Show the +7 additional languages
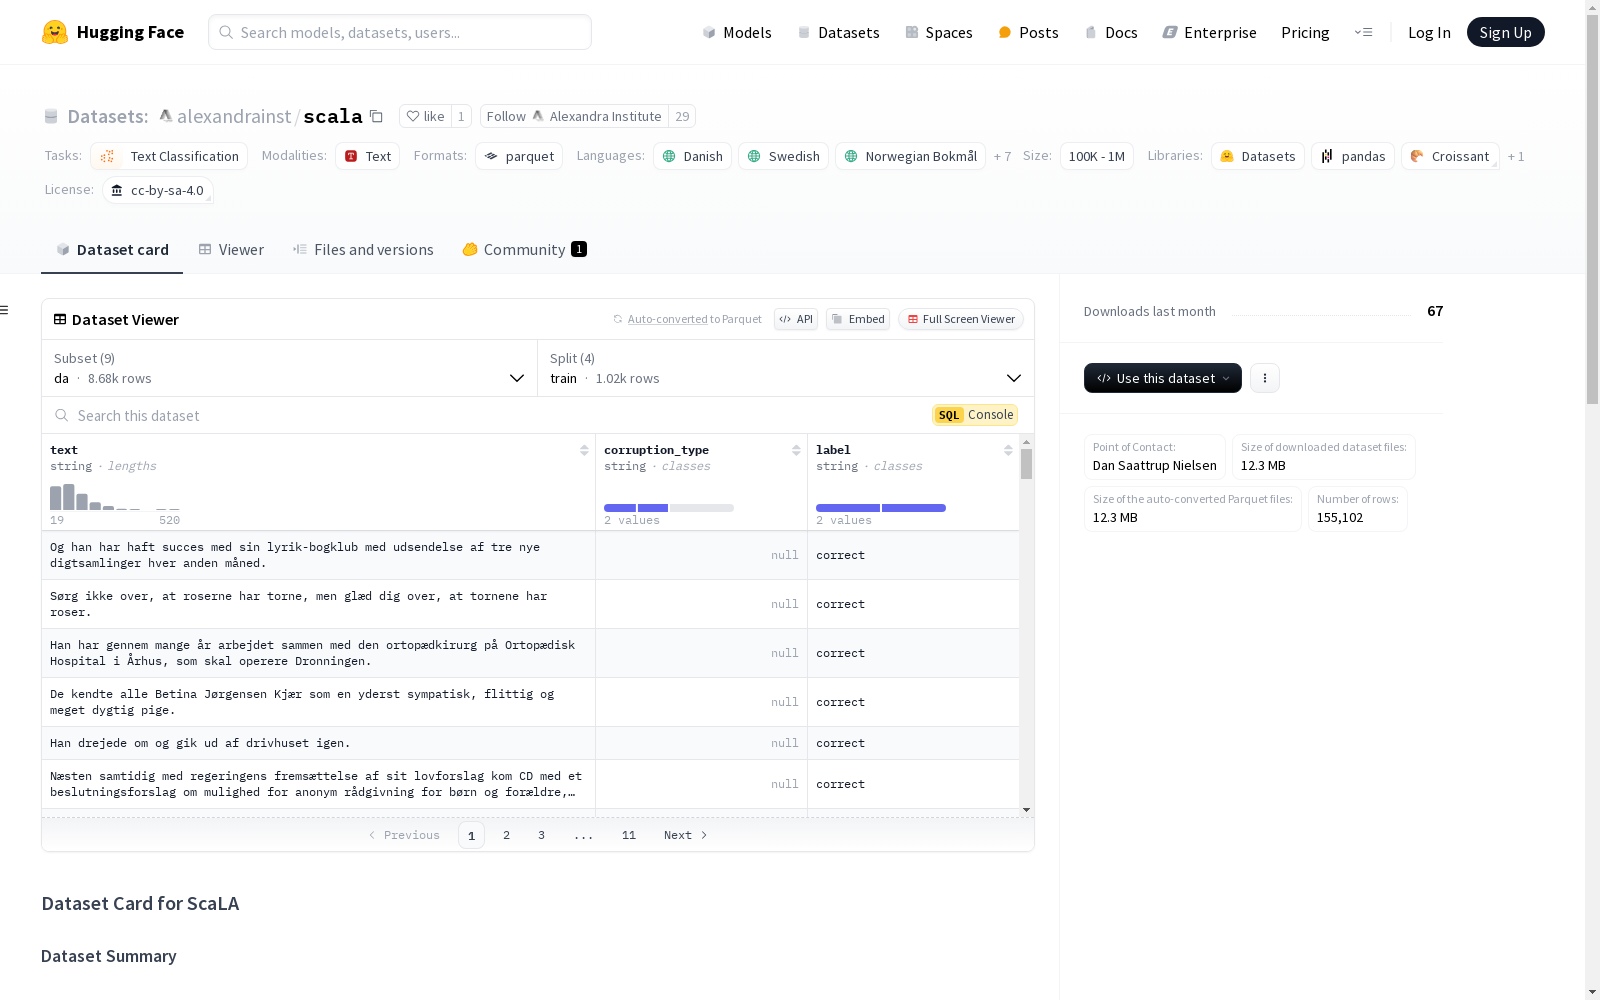Image resolution: width=1600 pixels, height=1000 pixels. tap(1002, 156)
